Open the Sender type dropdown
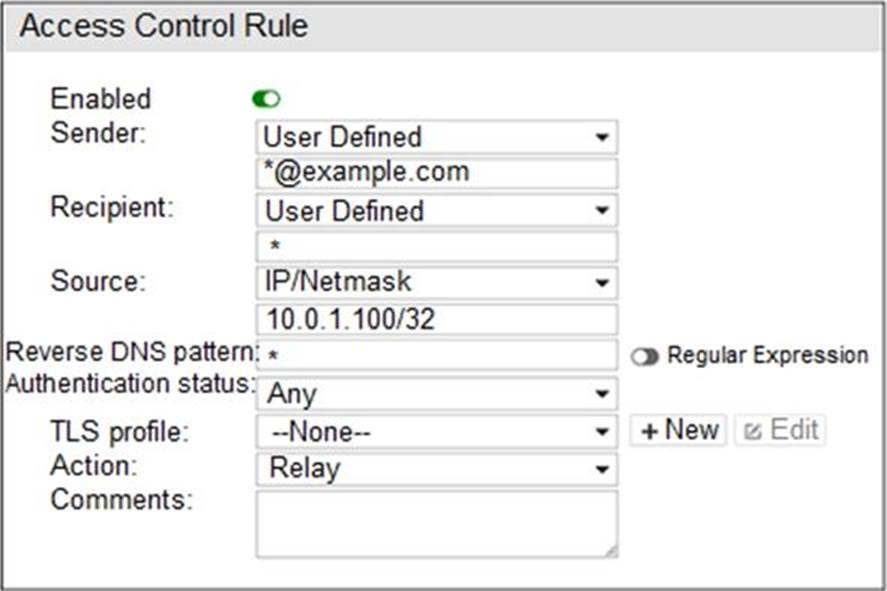Image resolution: width=887 pixels, height=591 pixels. [436, 137]
